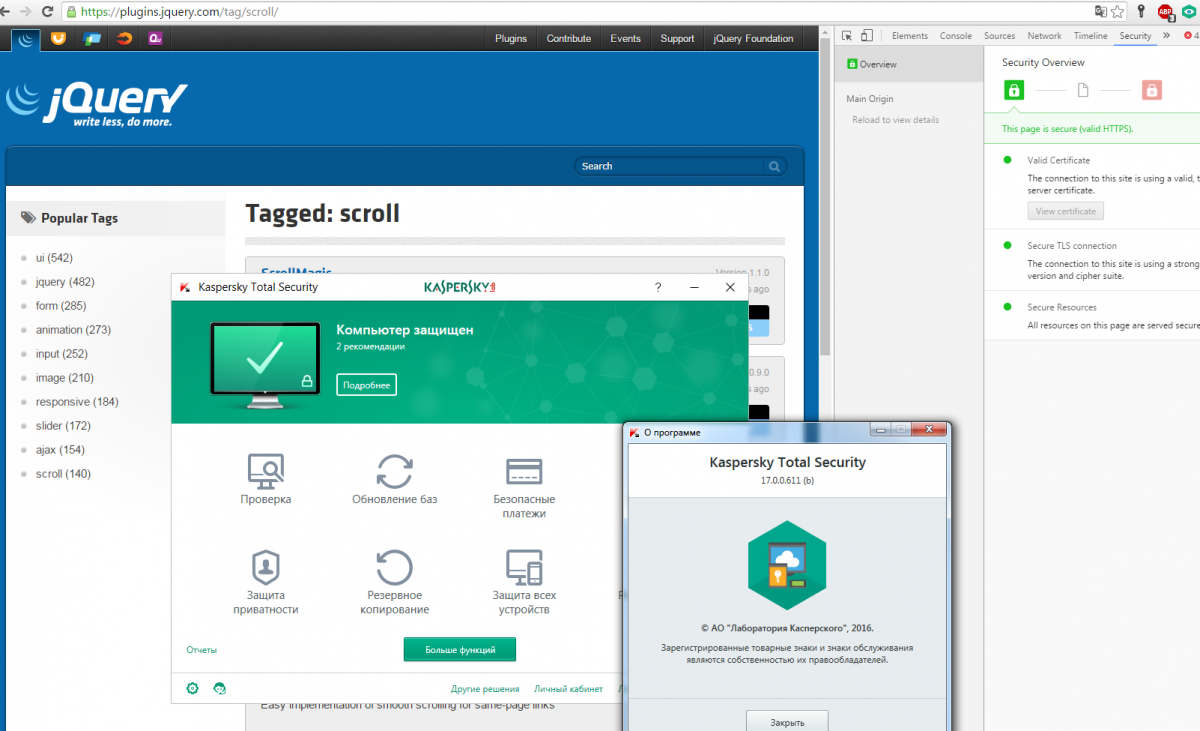
Task: Open the Translate icon in the address bar
Action: 1101,12
